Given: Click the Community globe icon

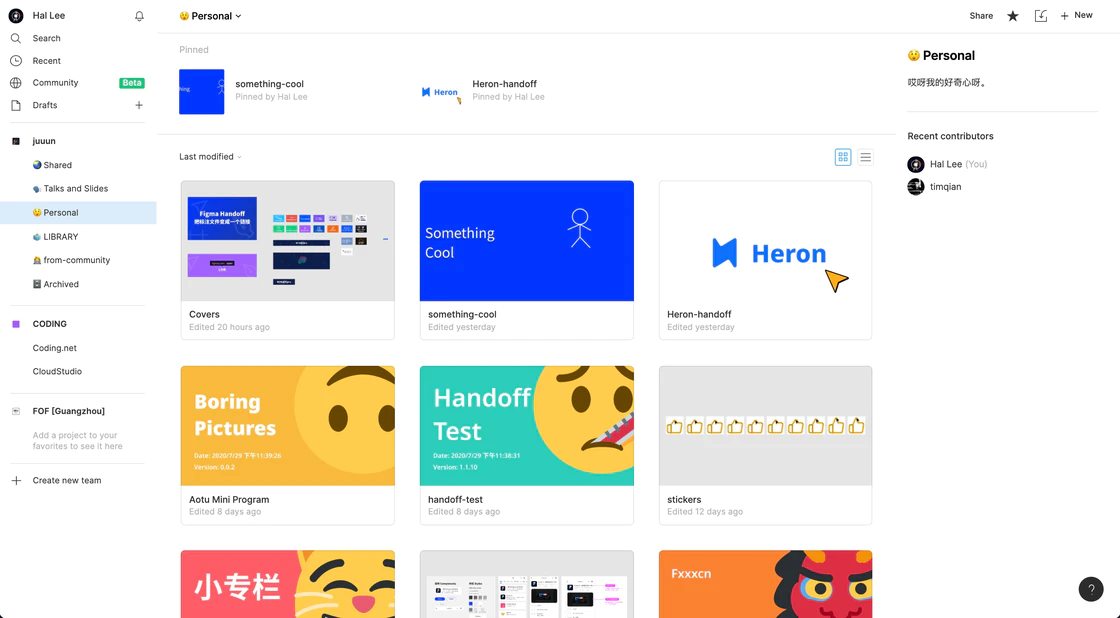Looking at the screenshot, I should click(x=16, y=83).
